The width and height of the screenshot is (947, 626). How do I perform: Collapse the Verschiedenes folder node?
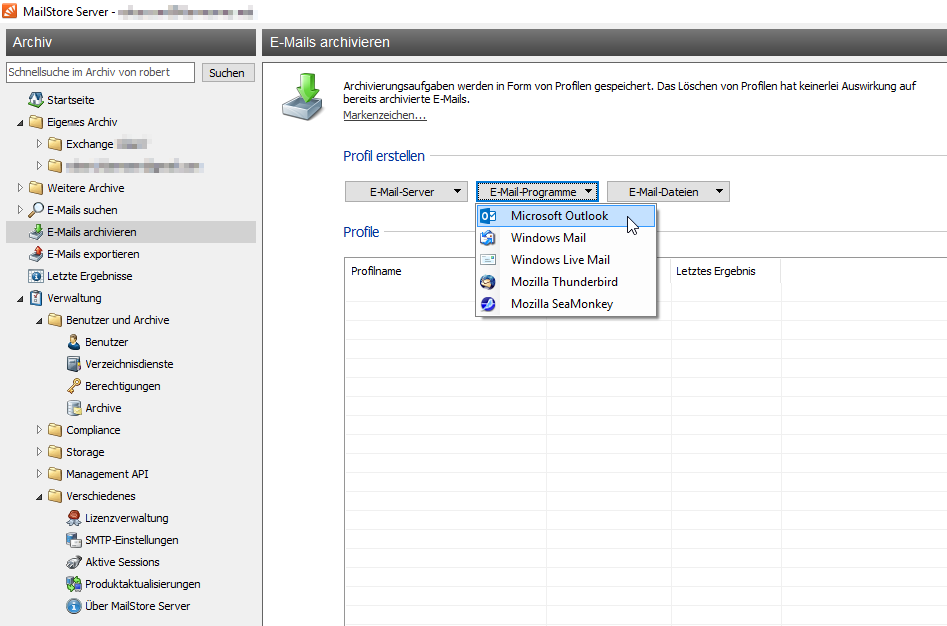39,496
